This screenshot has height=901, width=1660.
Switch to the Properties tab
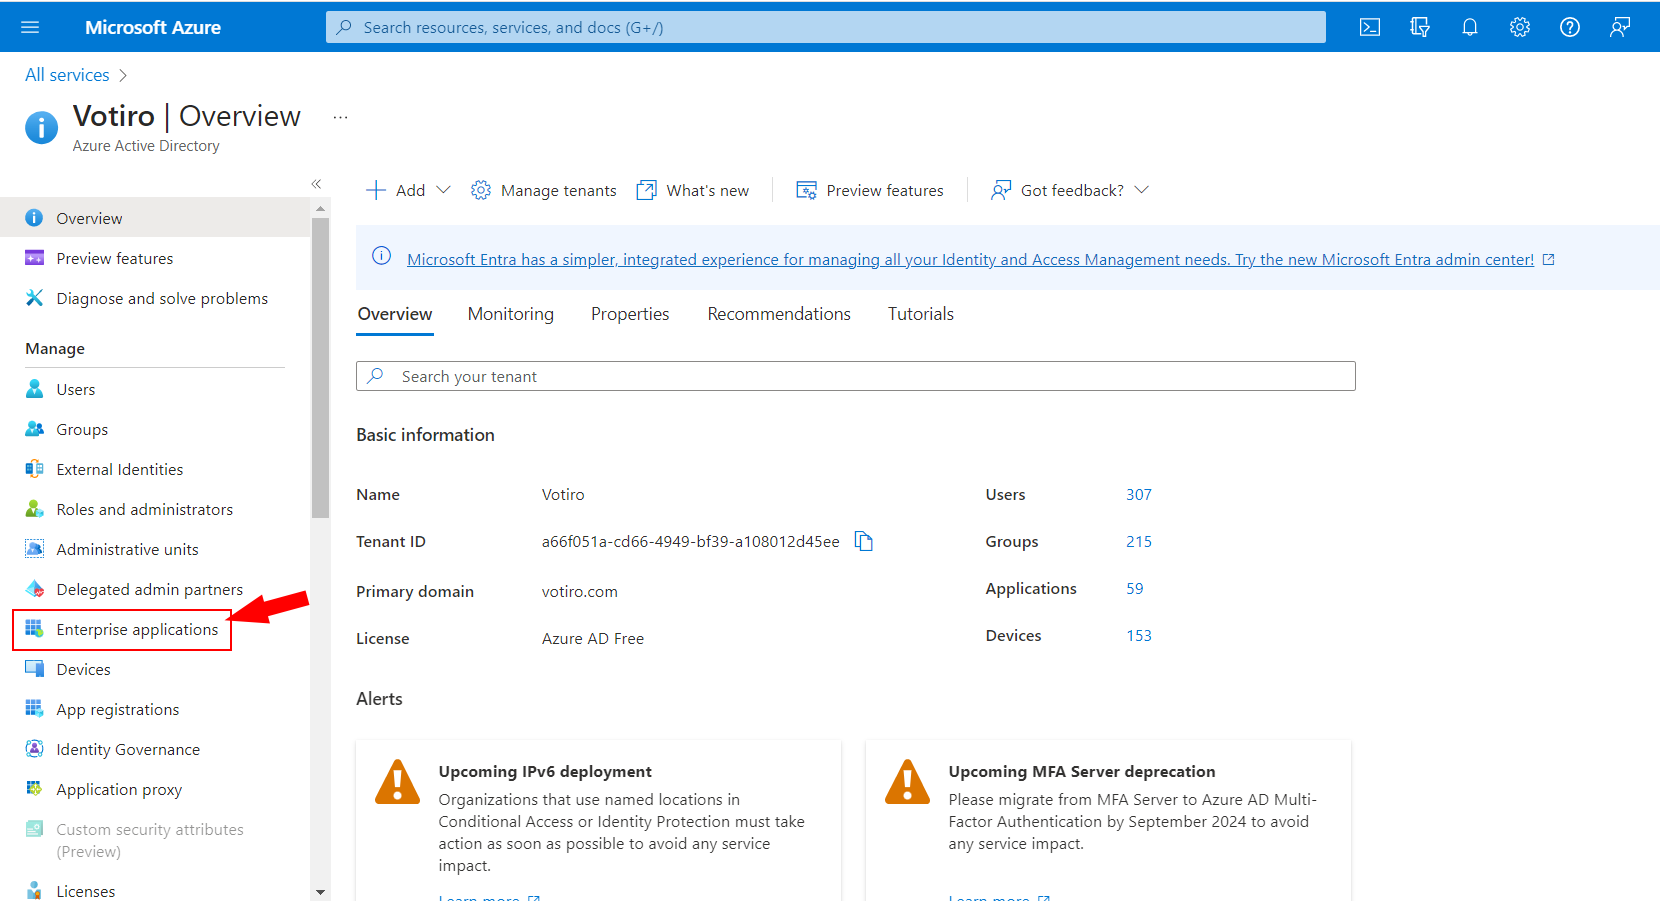[630, 314]
